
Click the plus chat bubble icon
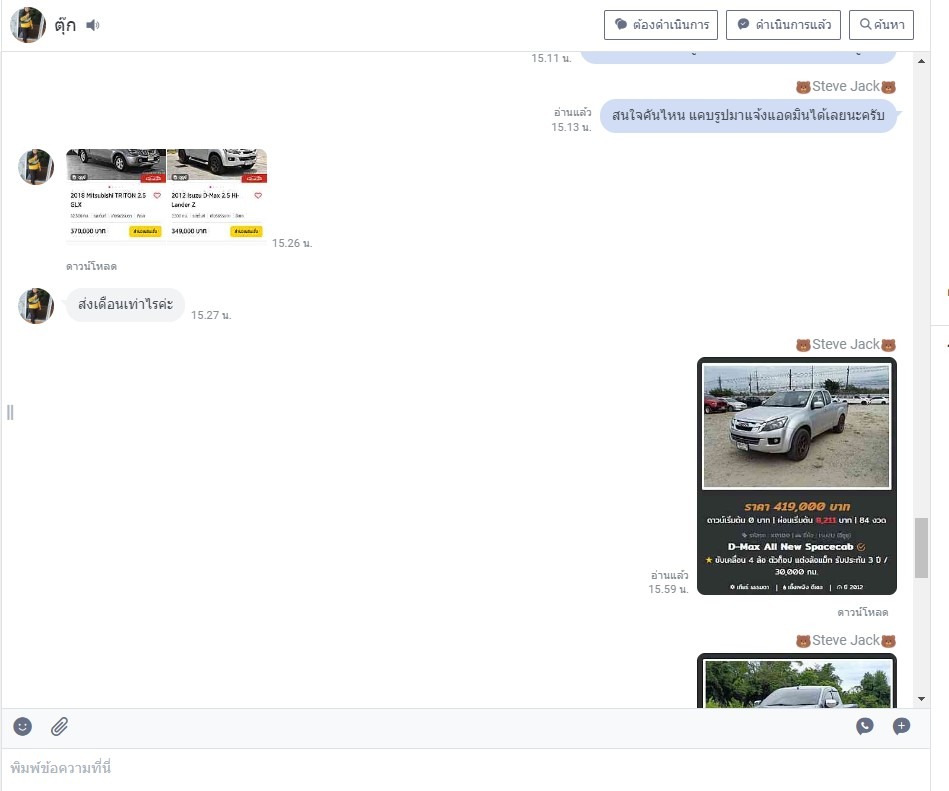[x=901, y=727]
